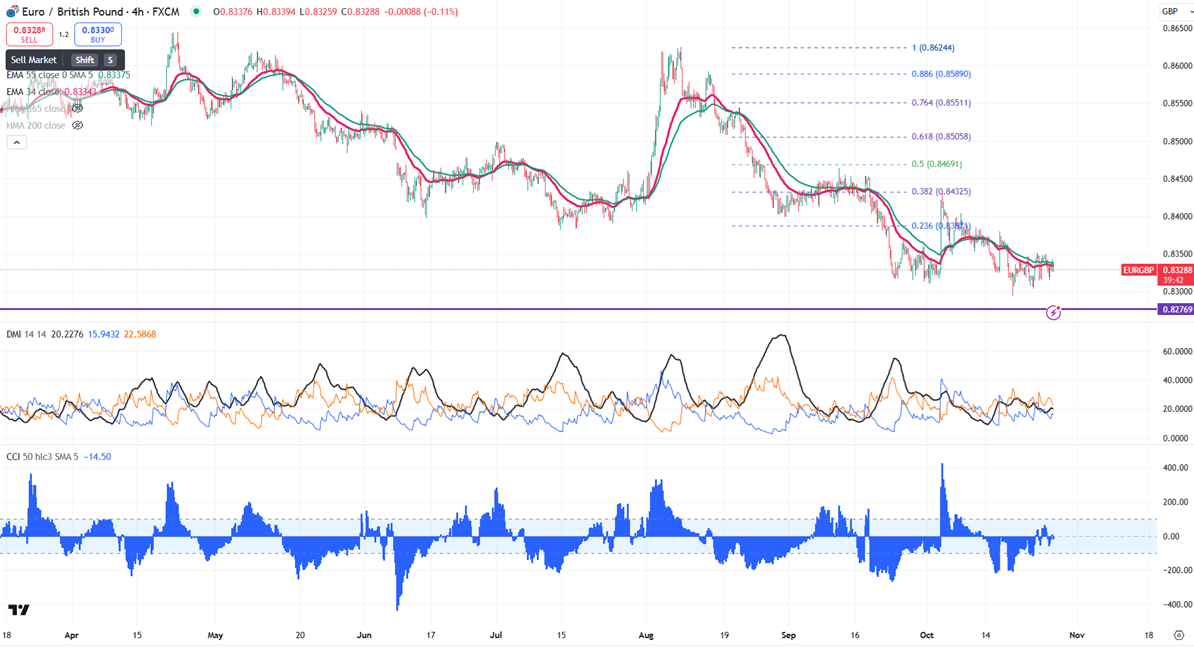
Task: Click the blue 15.9432 DMI value
Action: (x=104, y=334)
